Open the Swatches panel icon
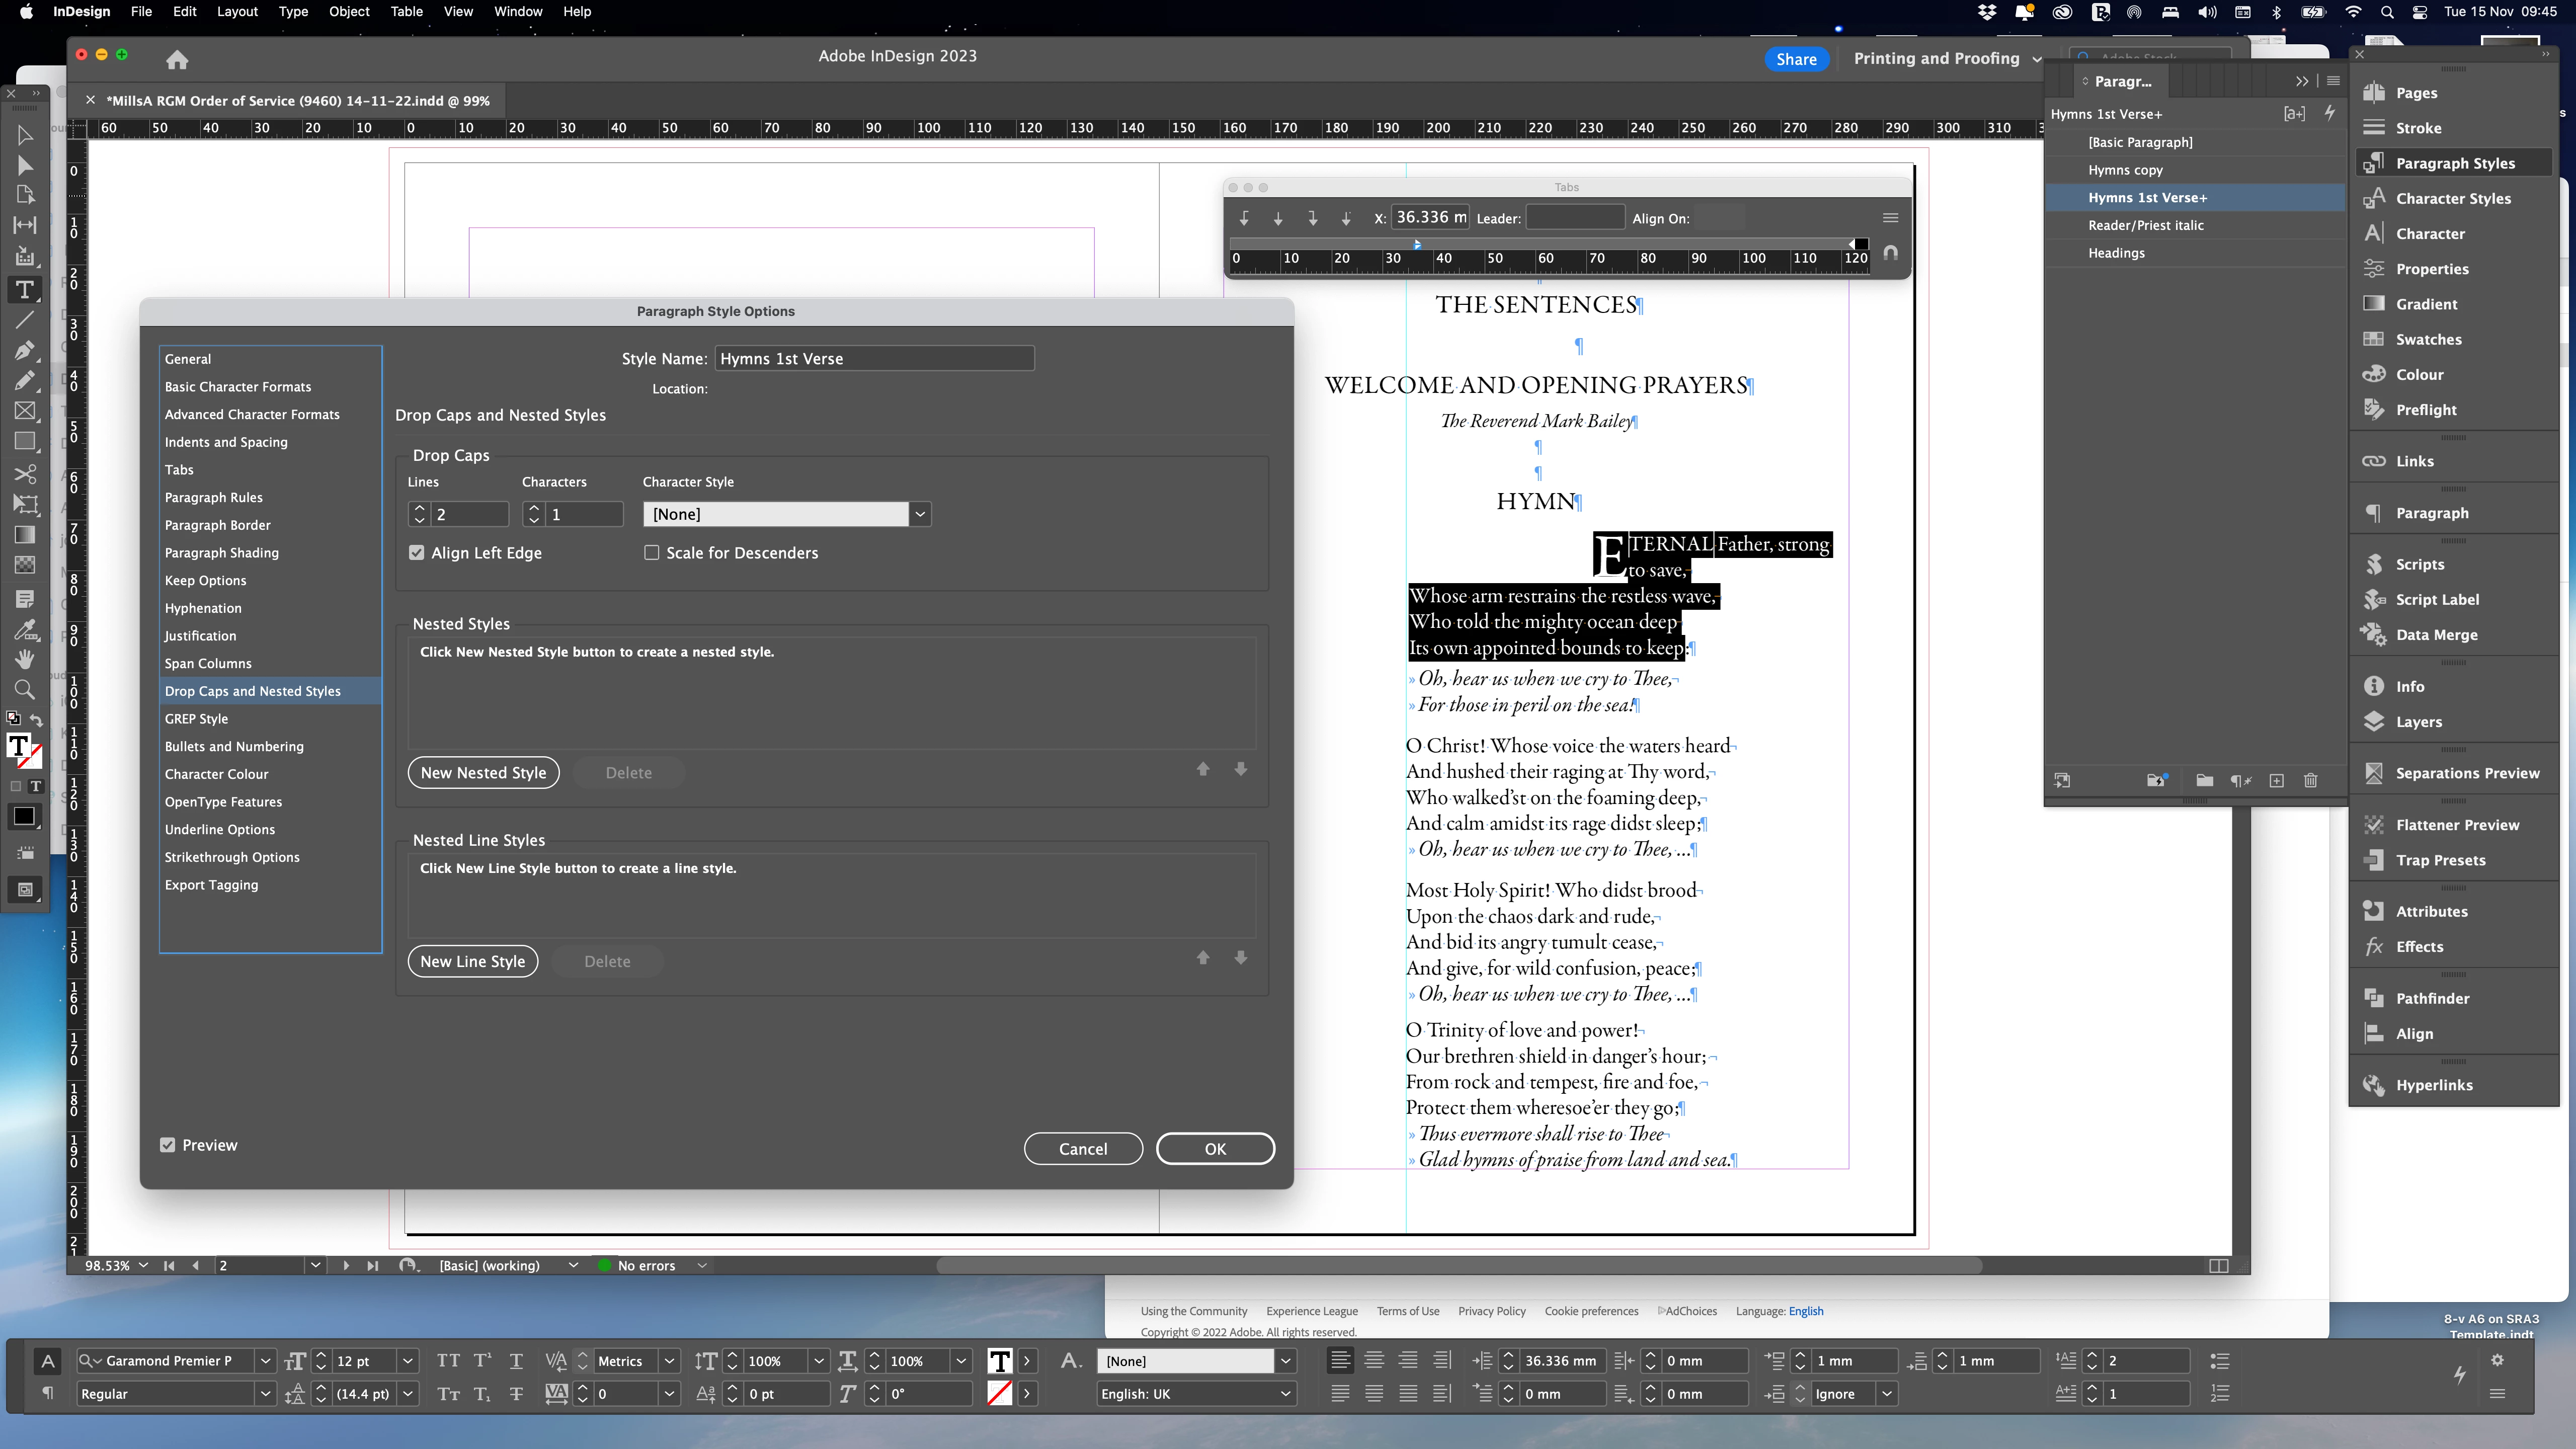The image size is (2576, 1449). (x=2374, y=339)
